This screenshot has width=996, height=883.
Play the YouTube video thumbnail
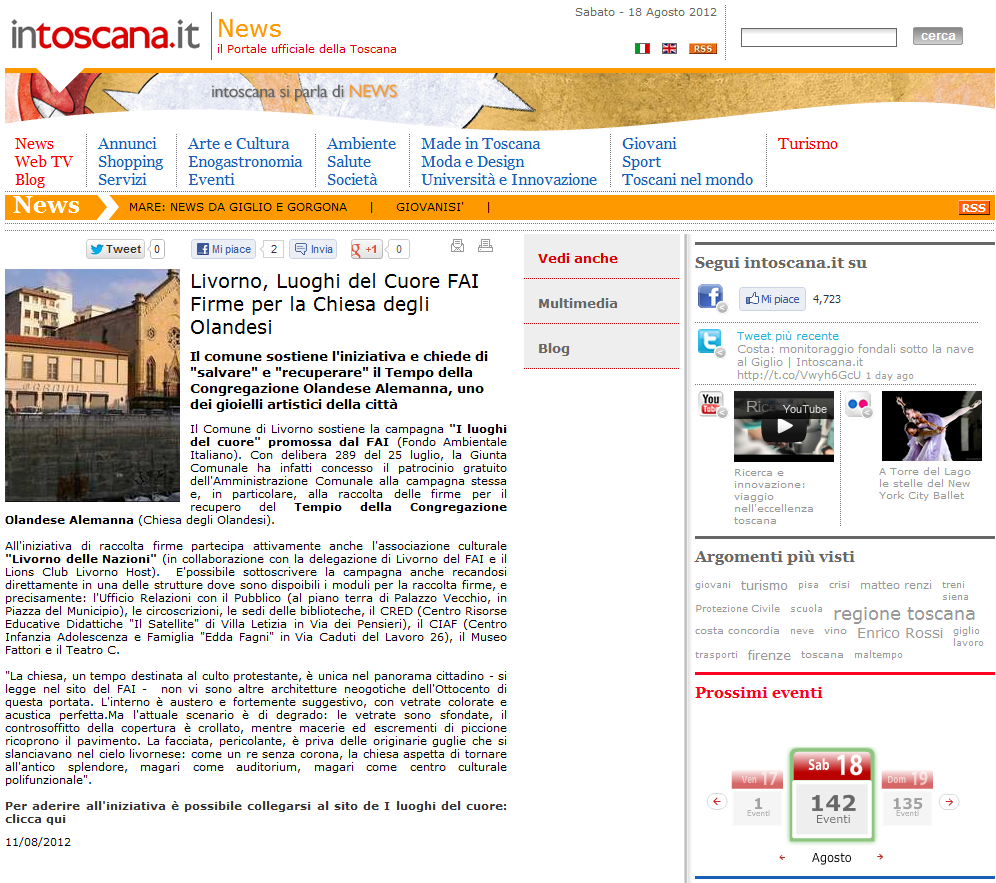783,426
